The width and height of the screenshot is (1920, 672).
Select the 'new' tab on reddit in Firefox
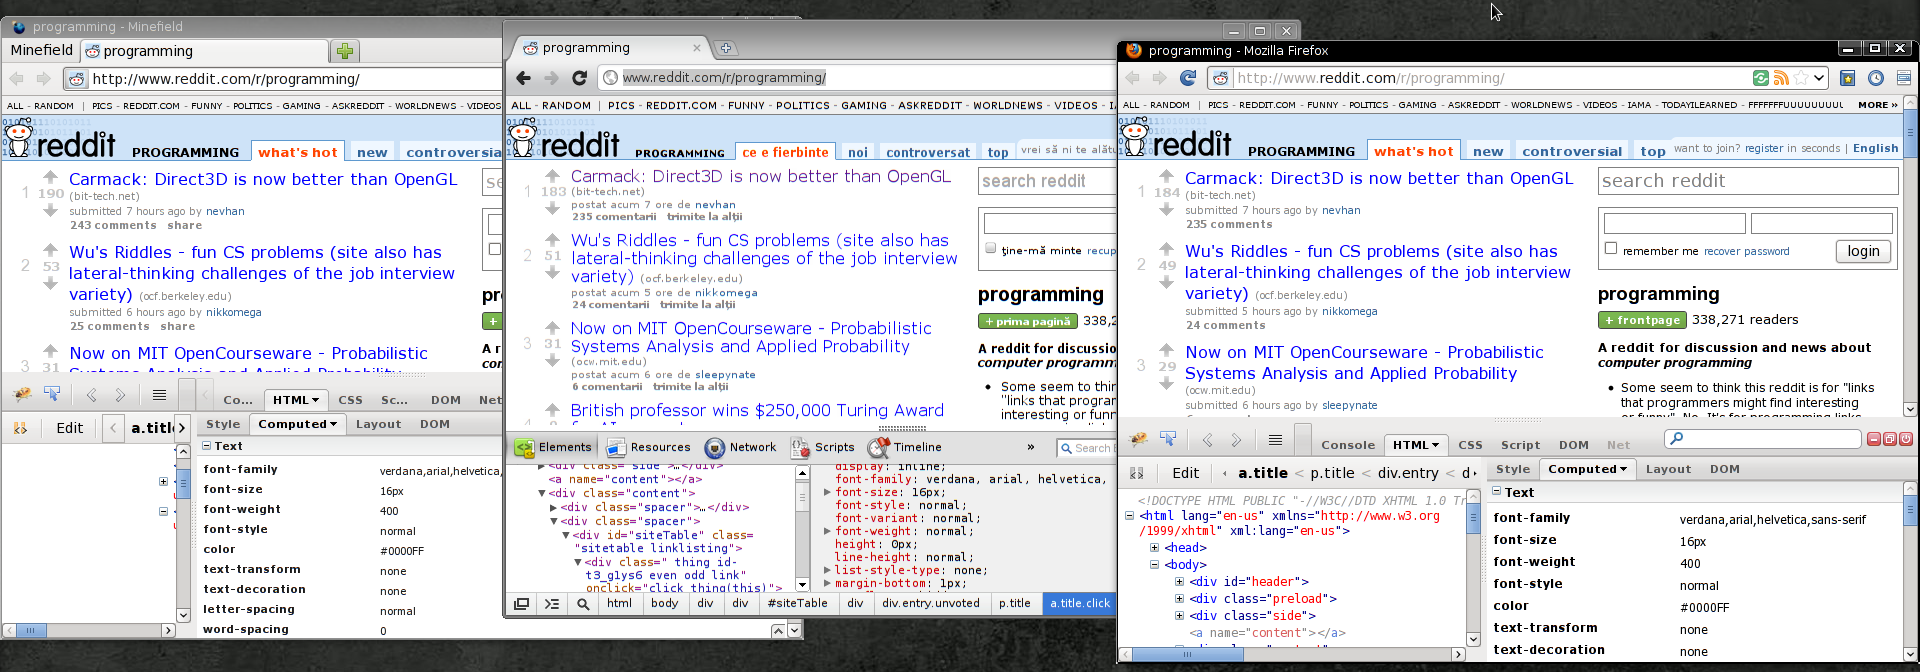click(1488, 151)
